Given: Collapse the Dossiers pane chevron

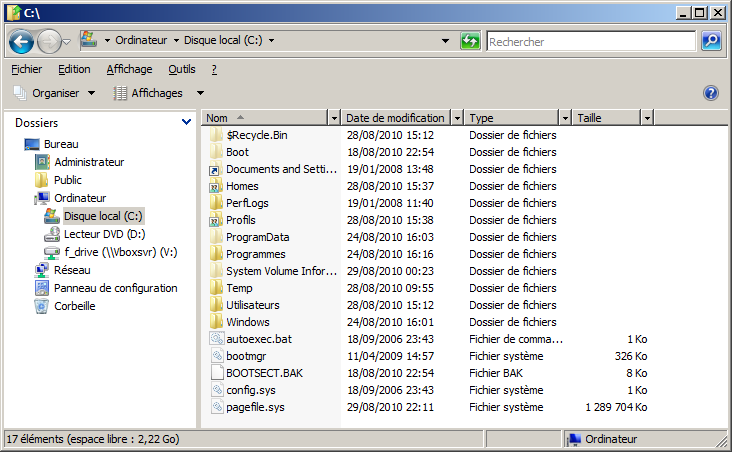Looking at the screenshot, I should tap(186, 122).
